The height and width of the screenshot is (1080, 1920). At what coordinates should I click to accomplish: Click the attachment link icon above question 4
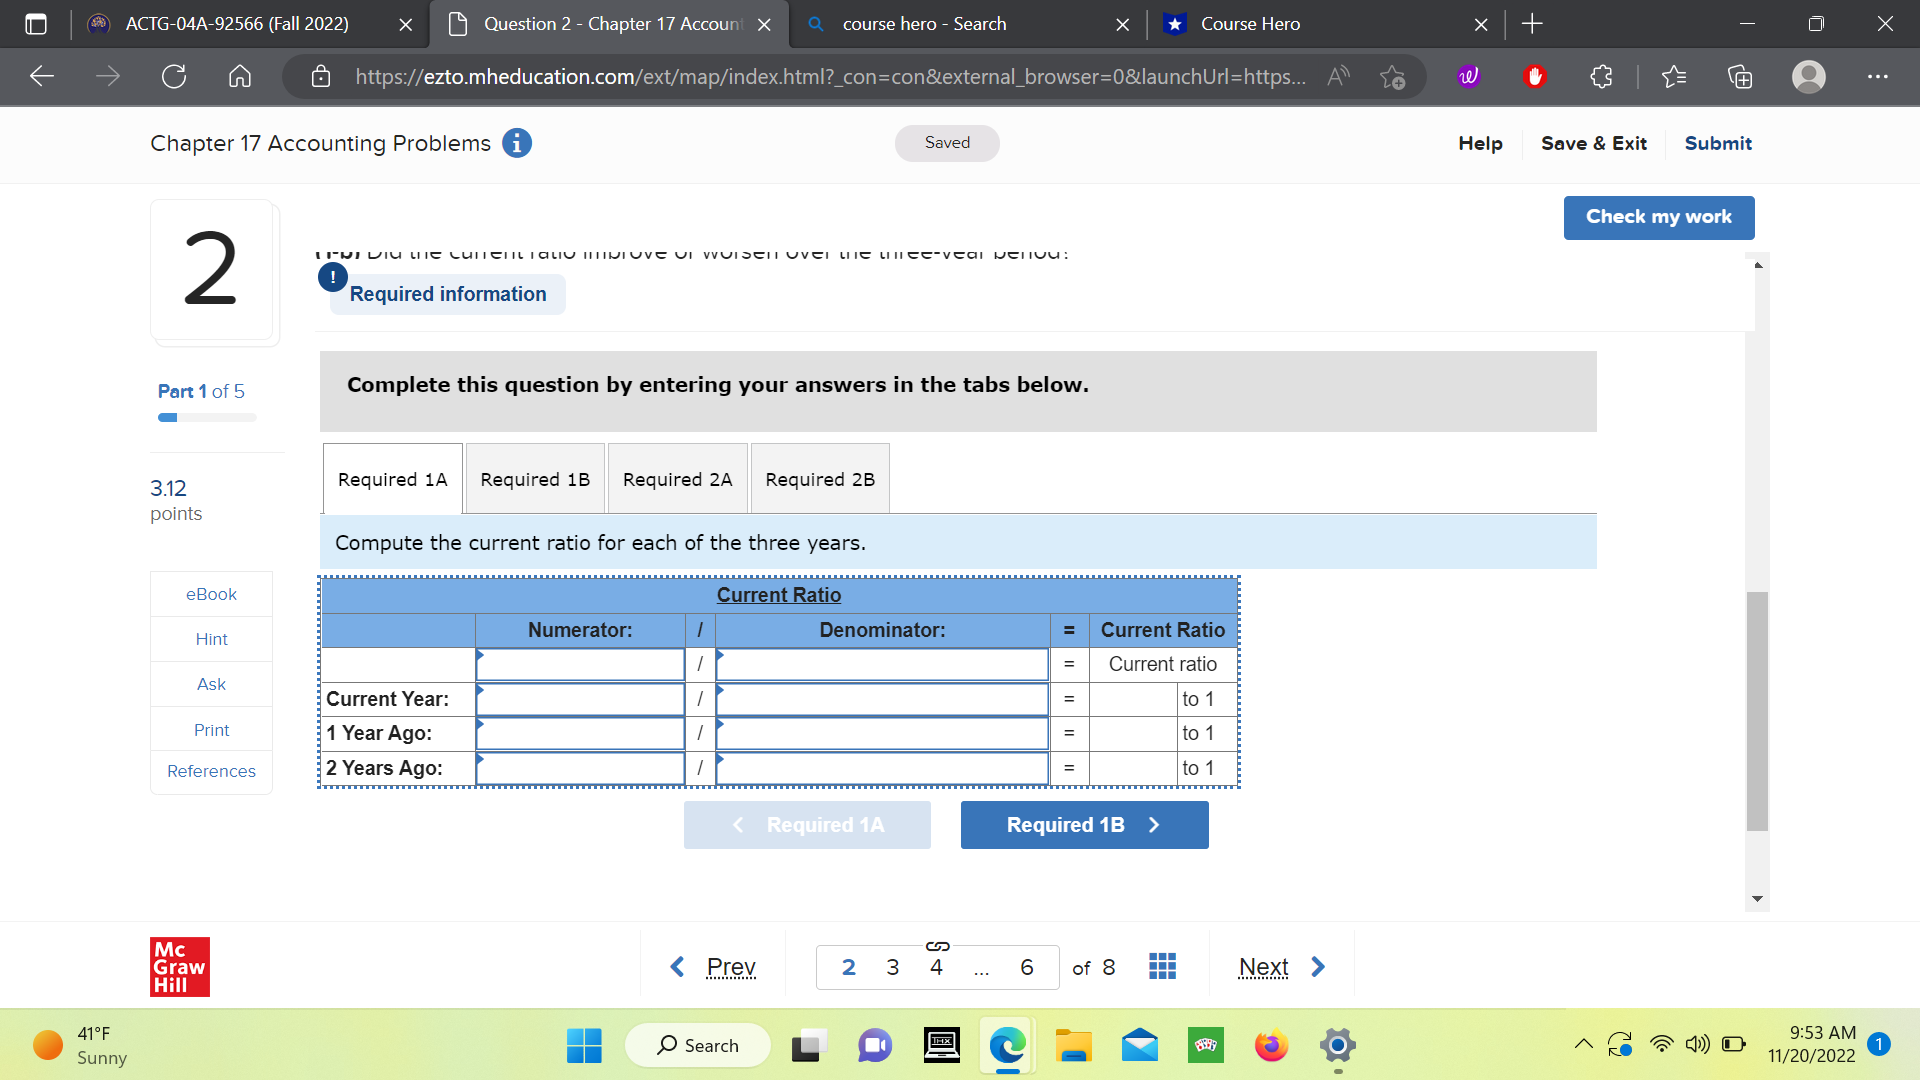(936, 945)
